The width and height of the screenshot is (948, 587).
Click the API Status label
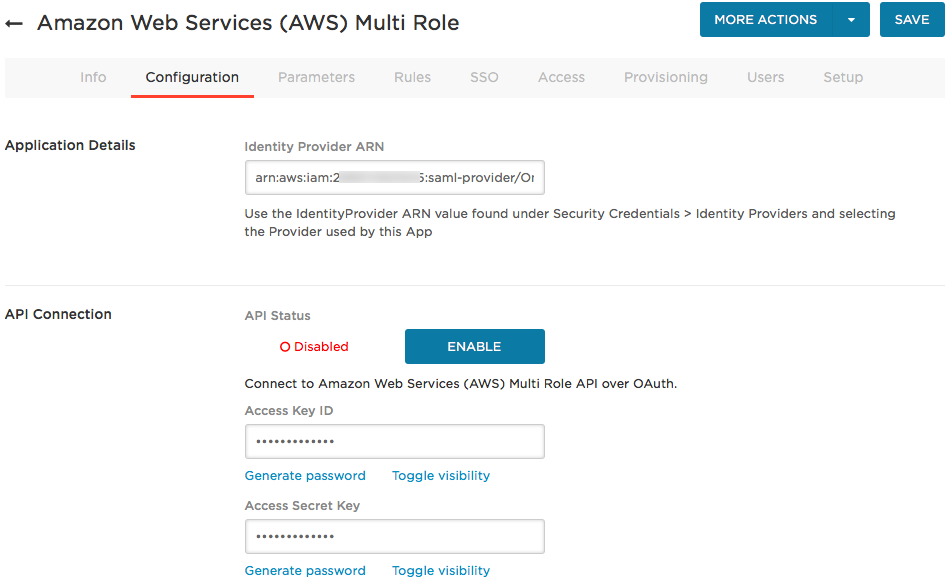click(x=278, y=316)
